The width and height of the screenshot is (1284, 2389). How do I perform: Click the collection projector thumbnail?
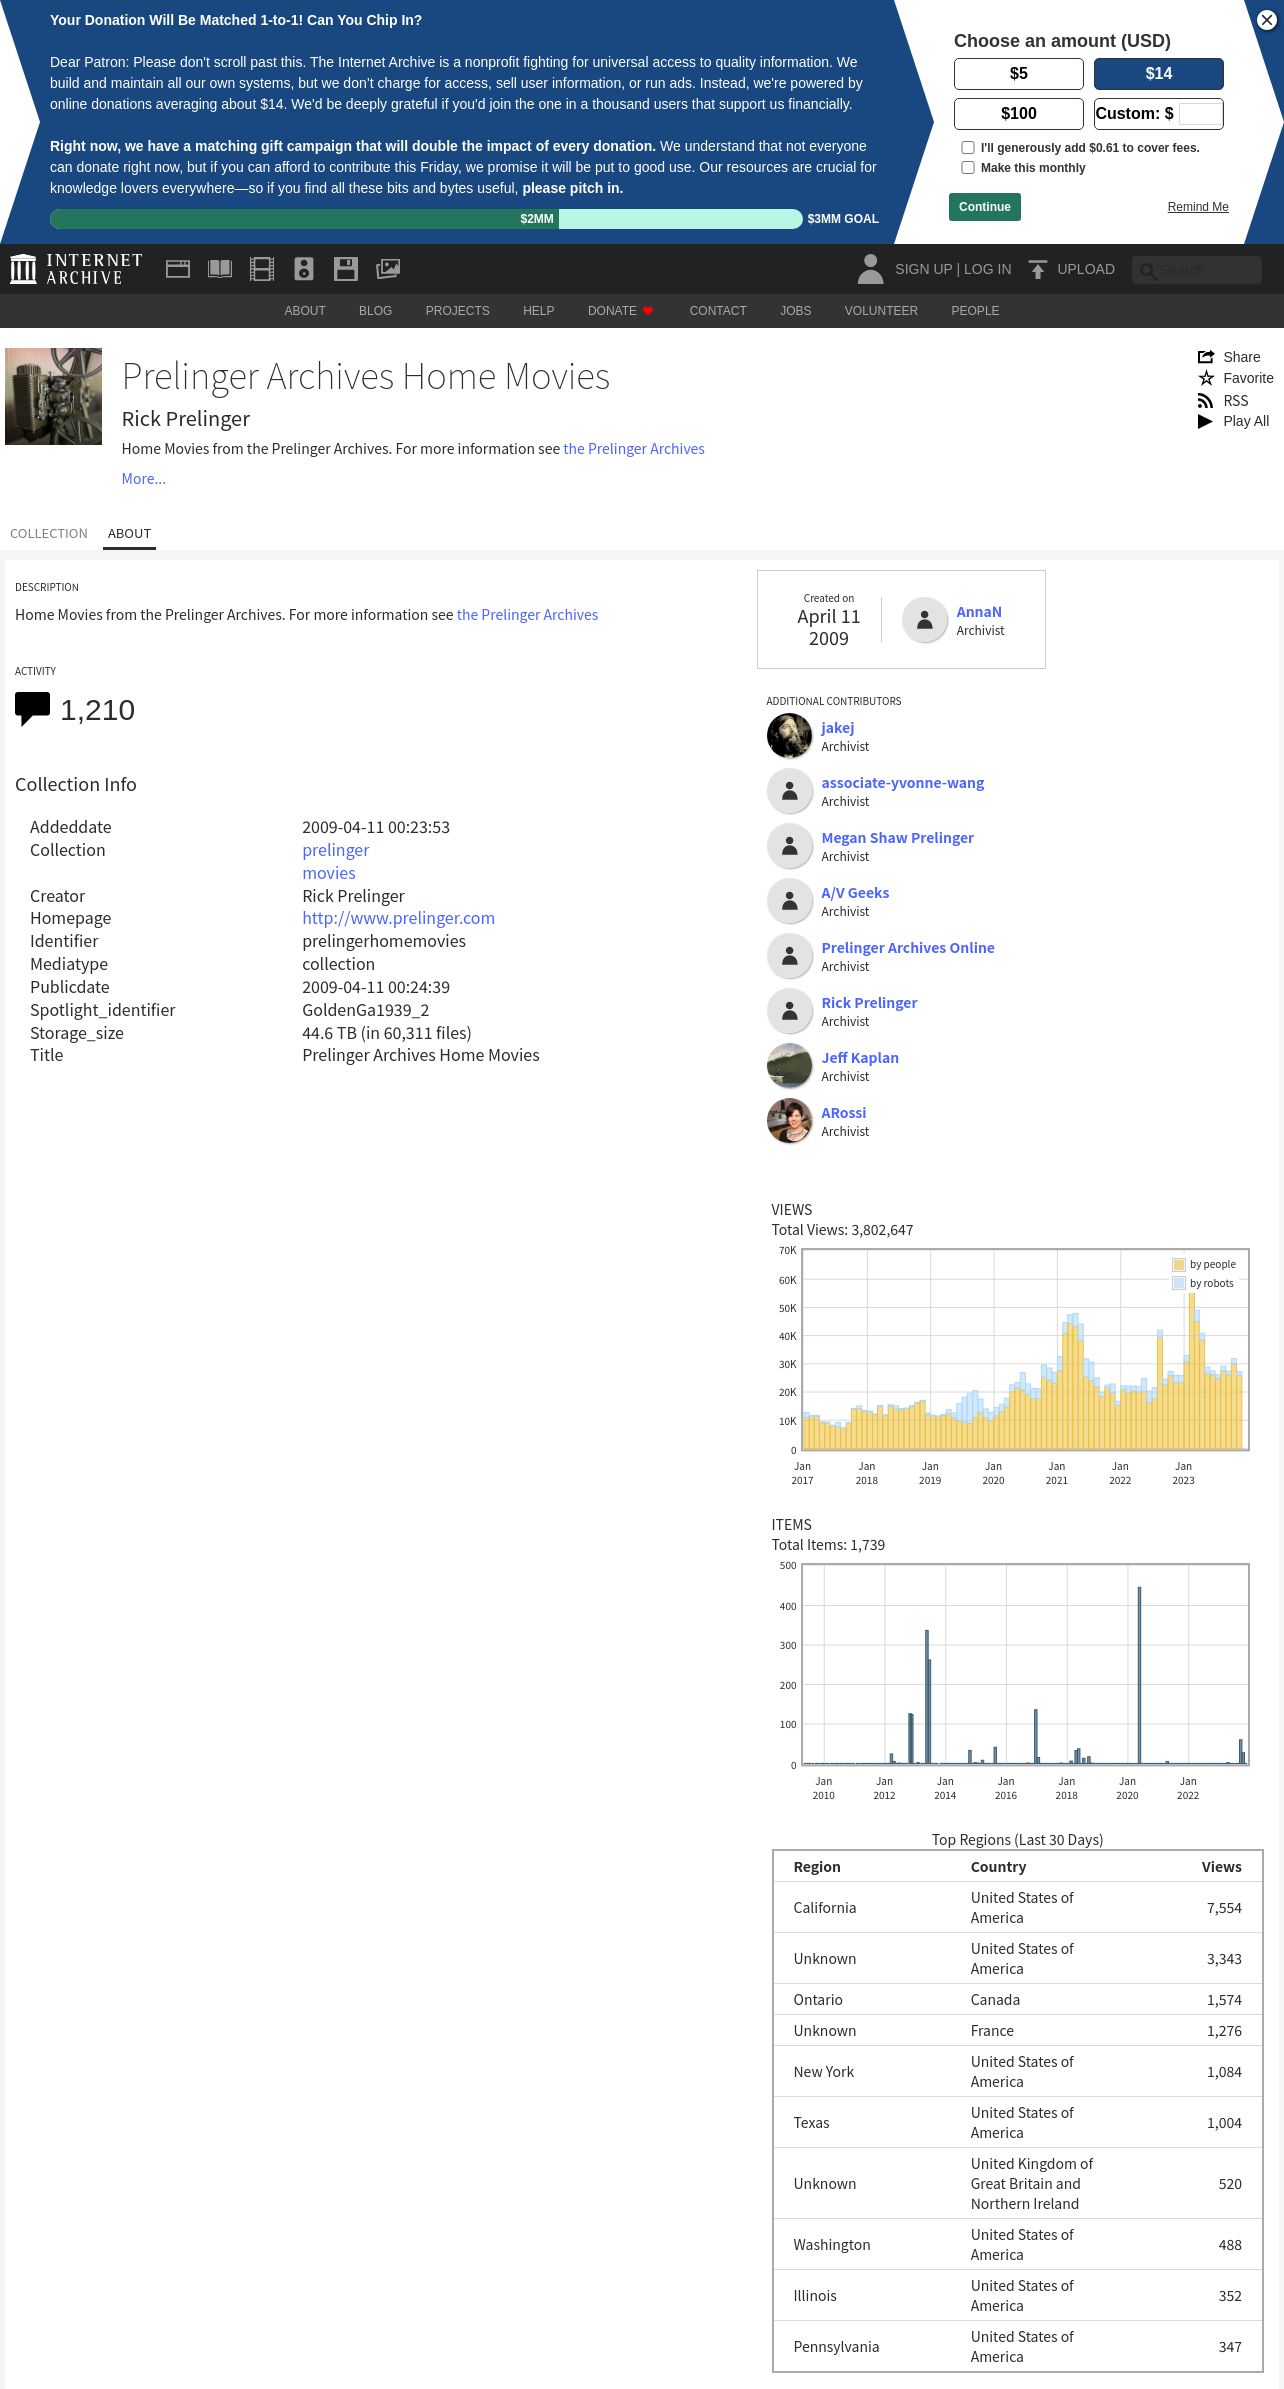click(54, 396)
